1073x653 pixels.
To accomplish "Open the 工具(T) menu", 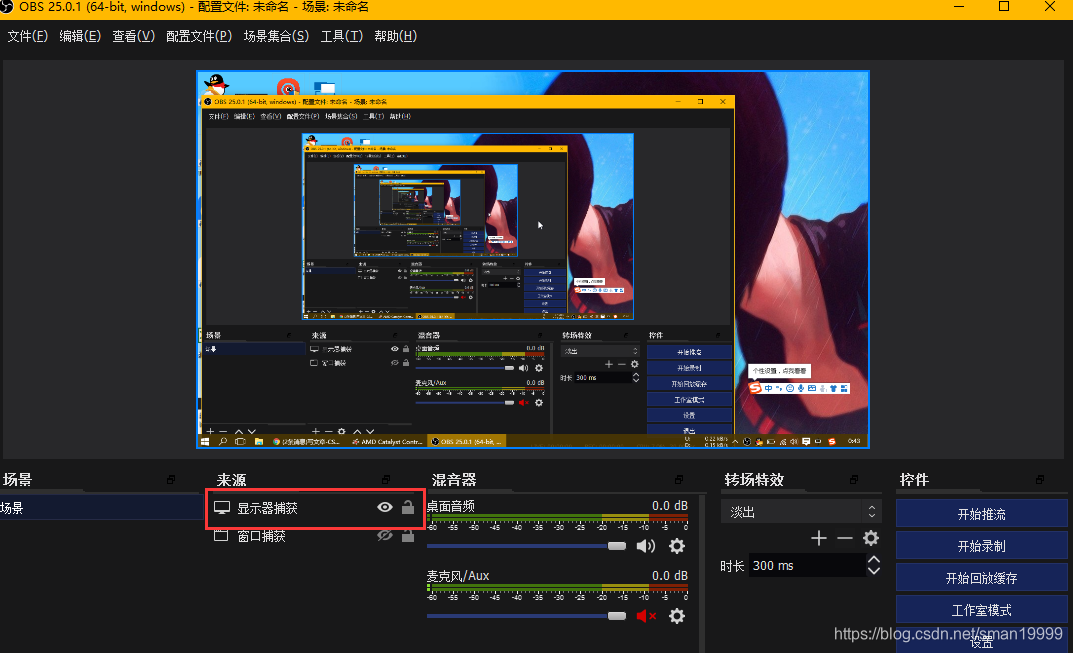I will coord(341,36).
